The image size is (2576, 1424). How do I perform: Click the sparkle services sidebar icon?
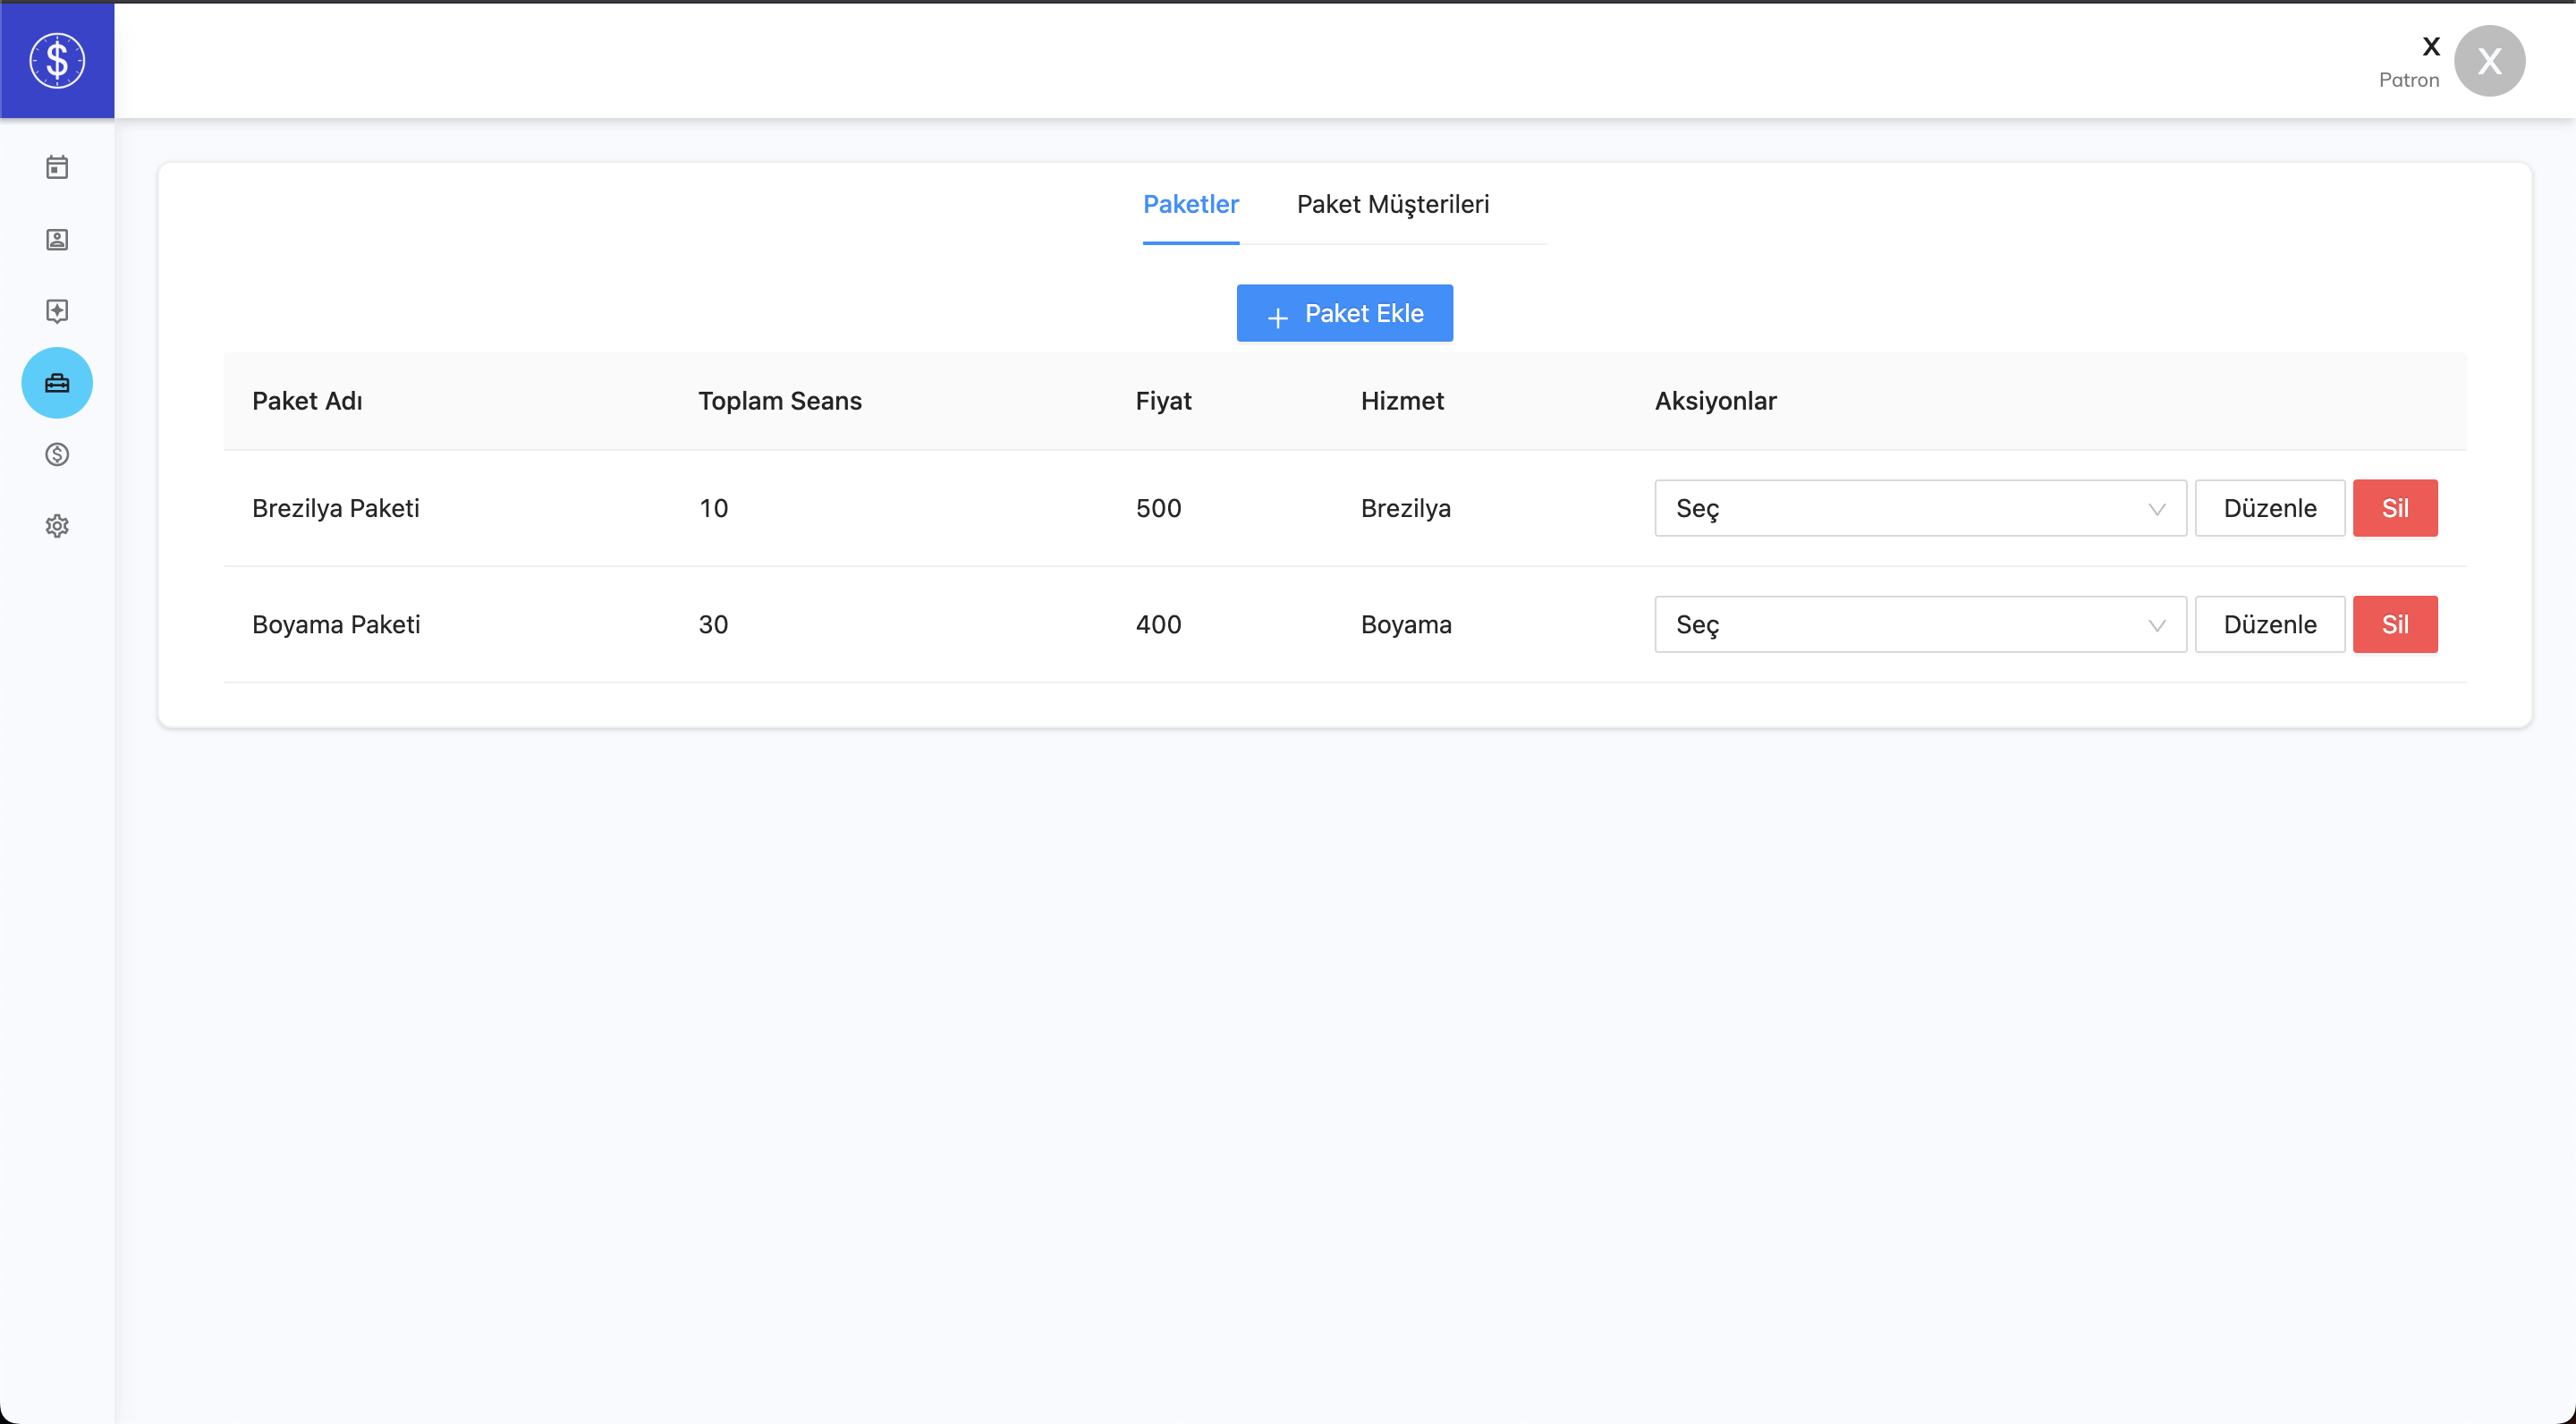click(x=57, y=311)
